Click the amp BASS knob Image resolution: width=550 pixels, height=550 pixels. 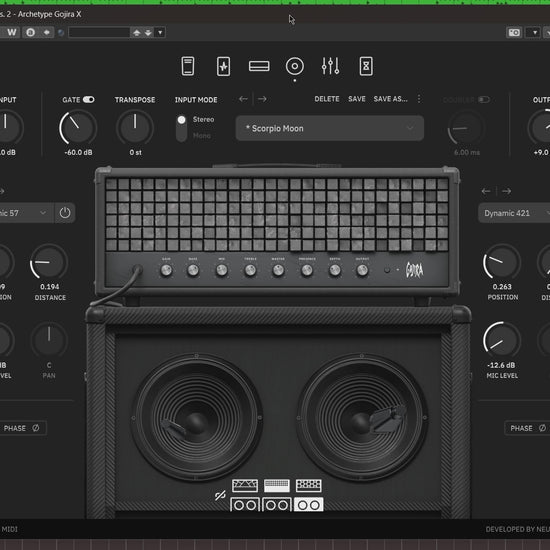(193, 270)
